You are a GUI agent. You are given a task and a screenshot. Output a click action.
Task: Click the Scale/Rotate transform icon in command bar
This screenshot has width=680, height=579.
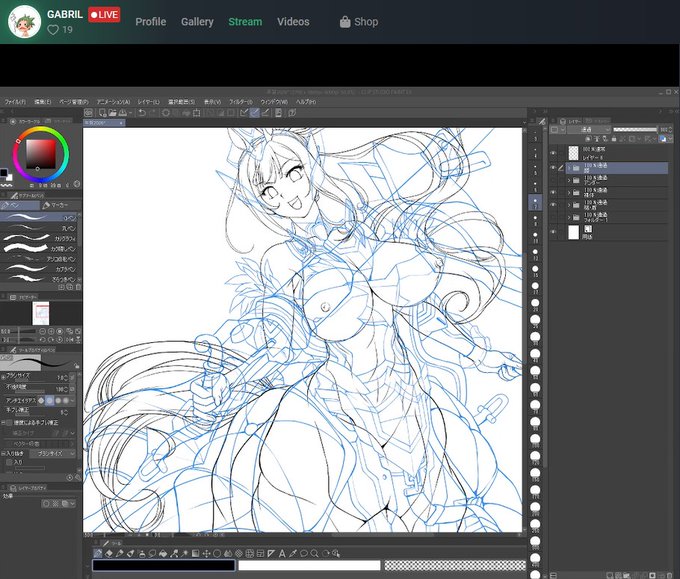tap(196, 113)
